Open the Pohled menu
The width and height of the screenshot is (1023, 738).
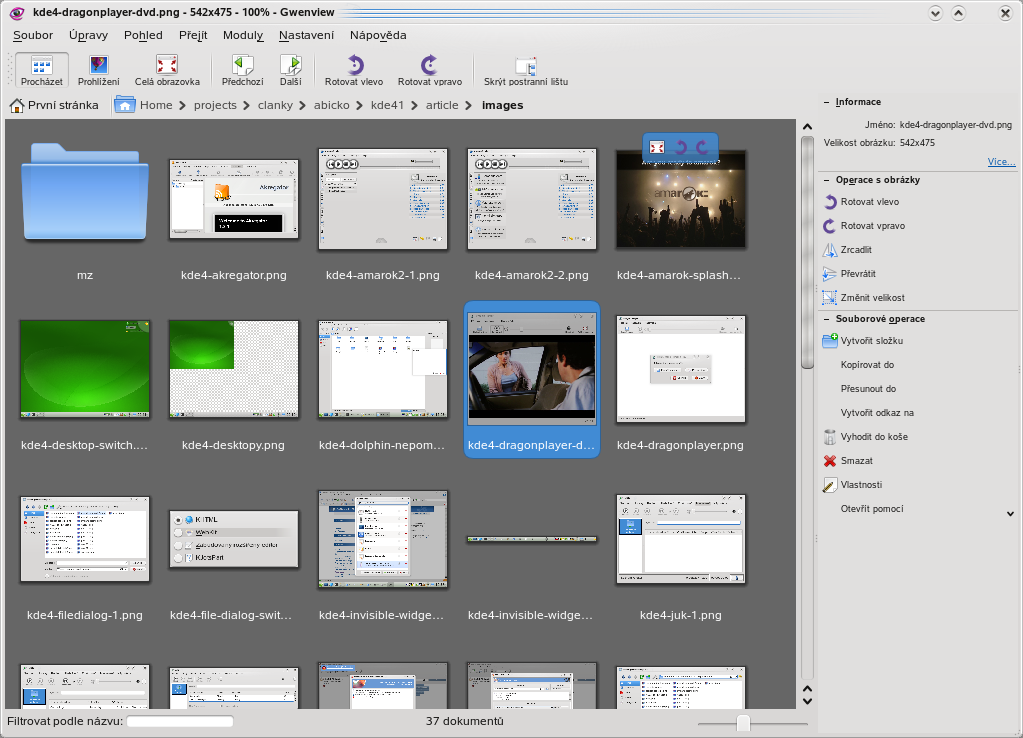[144, 35]
